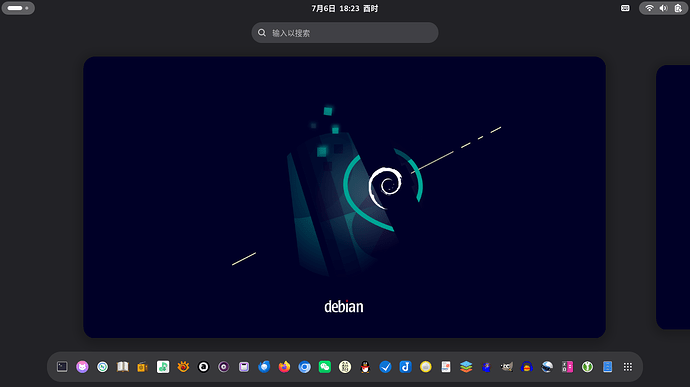Launch the green circular fork icon
Image resolution: width=690 pixels, height=387 pixels.
[x=587, y=367]
